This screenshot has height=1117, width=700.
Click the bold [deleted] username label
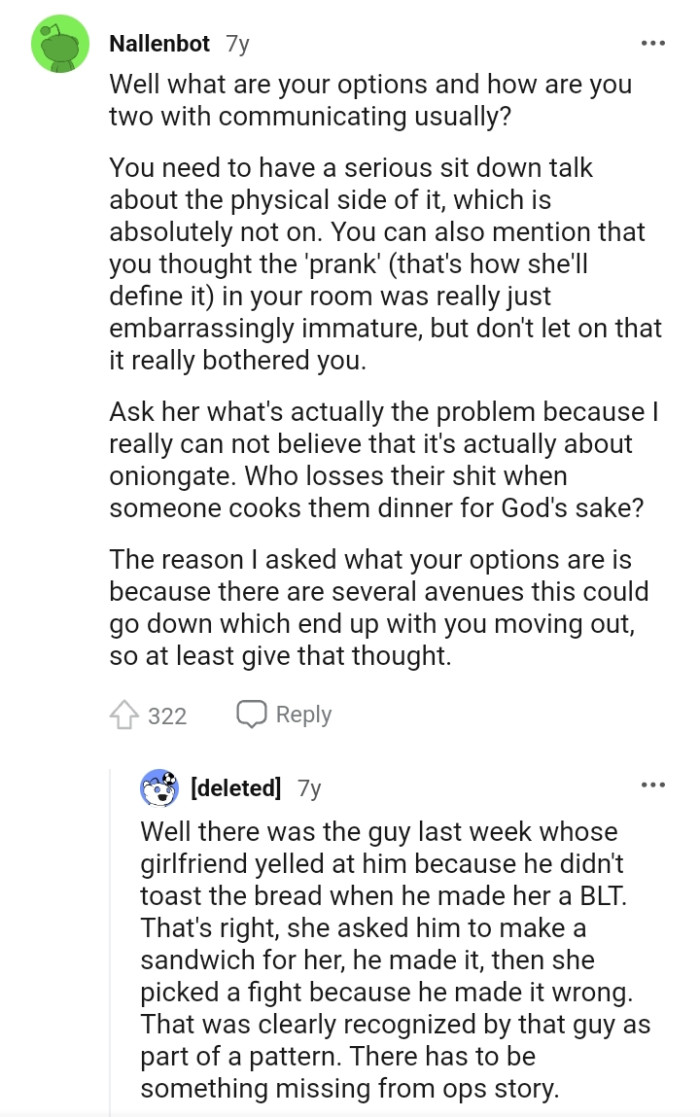237,788
